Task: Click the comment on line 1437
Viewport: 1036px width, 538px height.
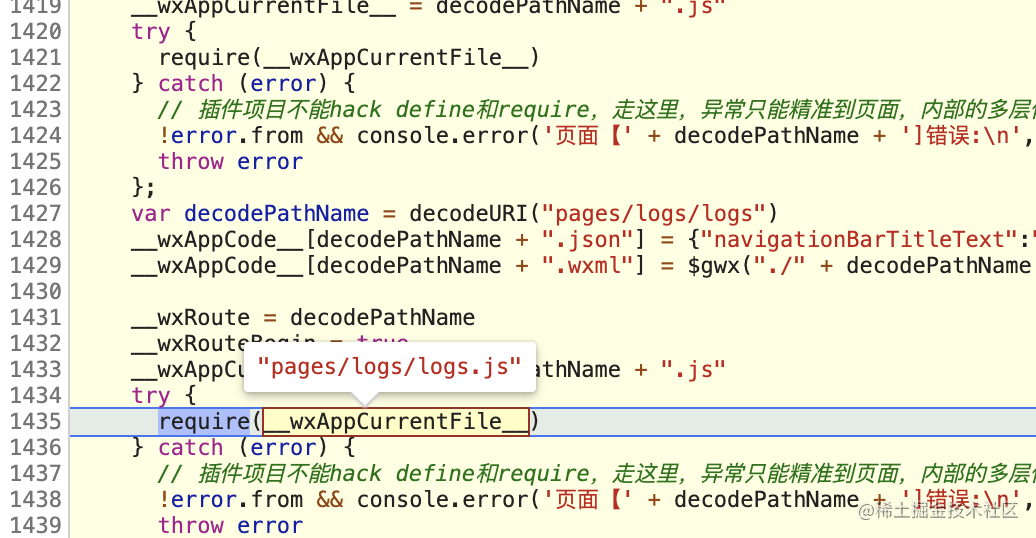Action: pyautogui.click(x=597, y=473)
